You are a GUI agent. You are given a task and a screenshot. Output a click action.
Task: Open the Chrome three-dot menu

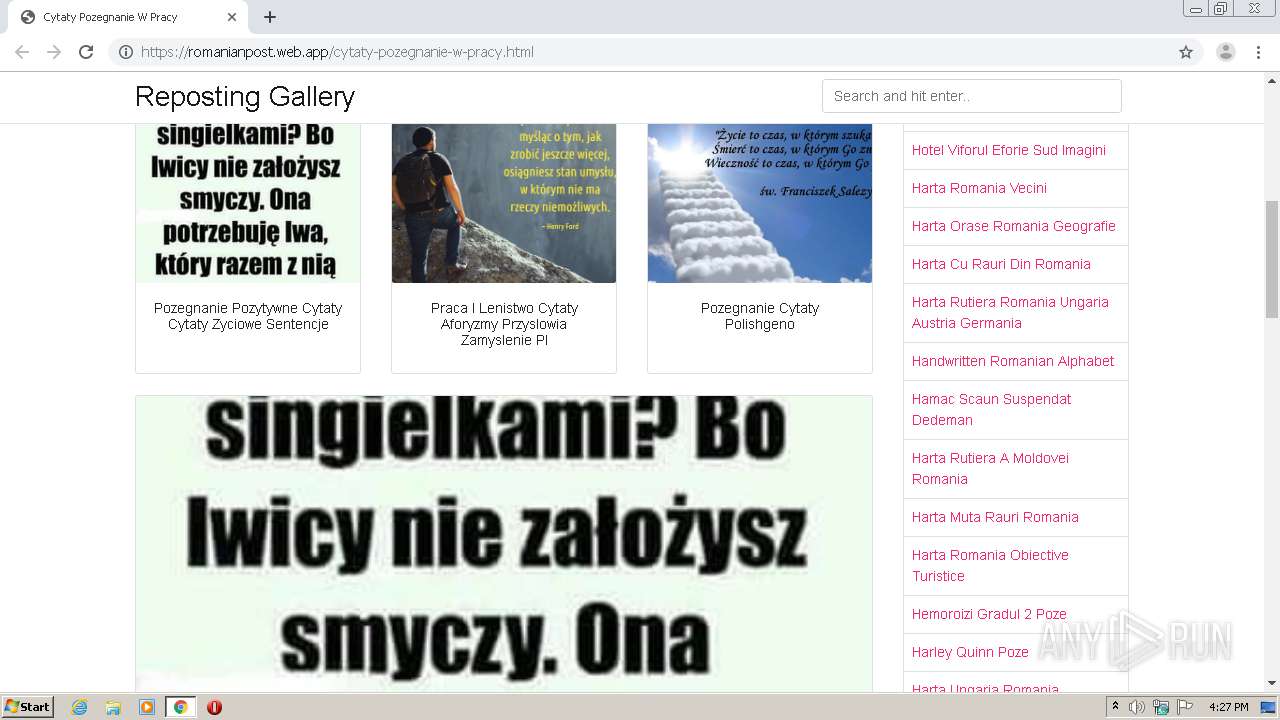[1258, 52]
